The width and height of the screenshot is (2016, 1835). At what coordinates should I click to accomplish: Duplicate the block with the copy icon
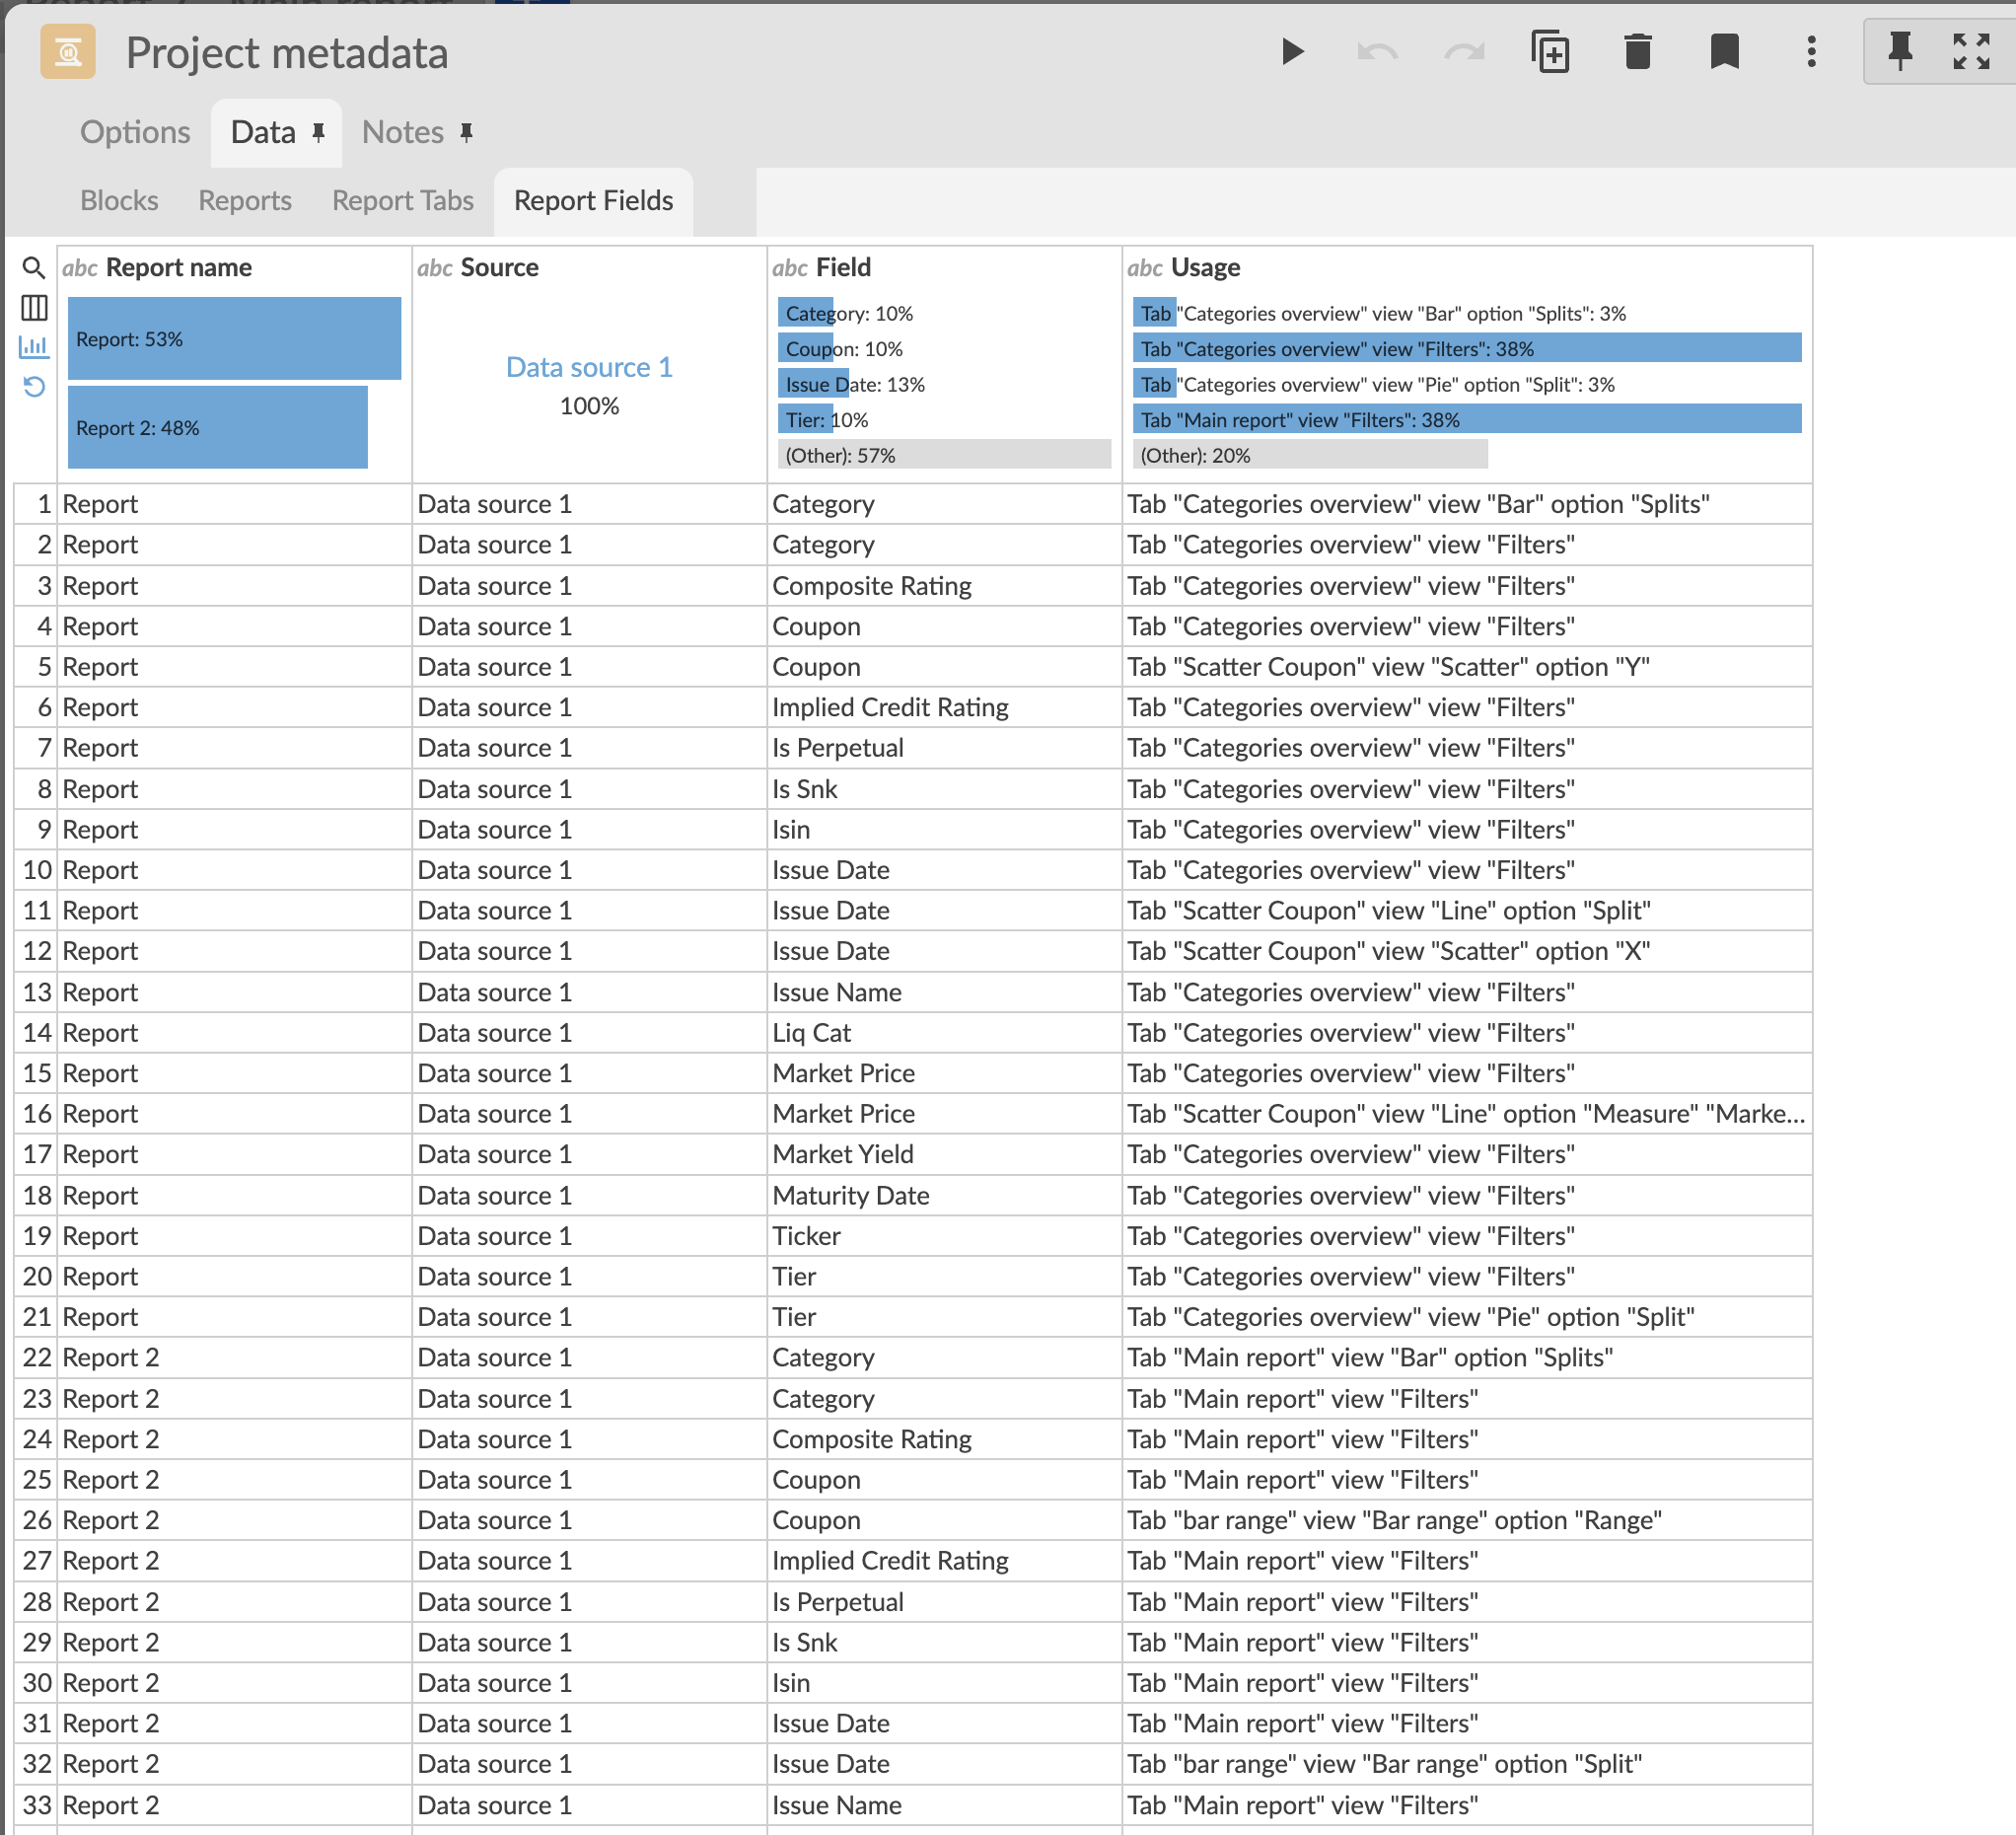pos(1550,51)
